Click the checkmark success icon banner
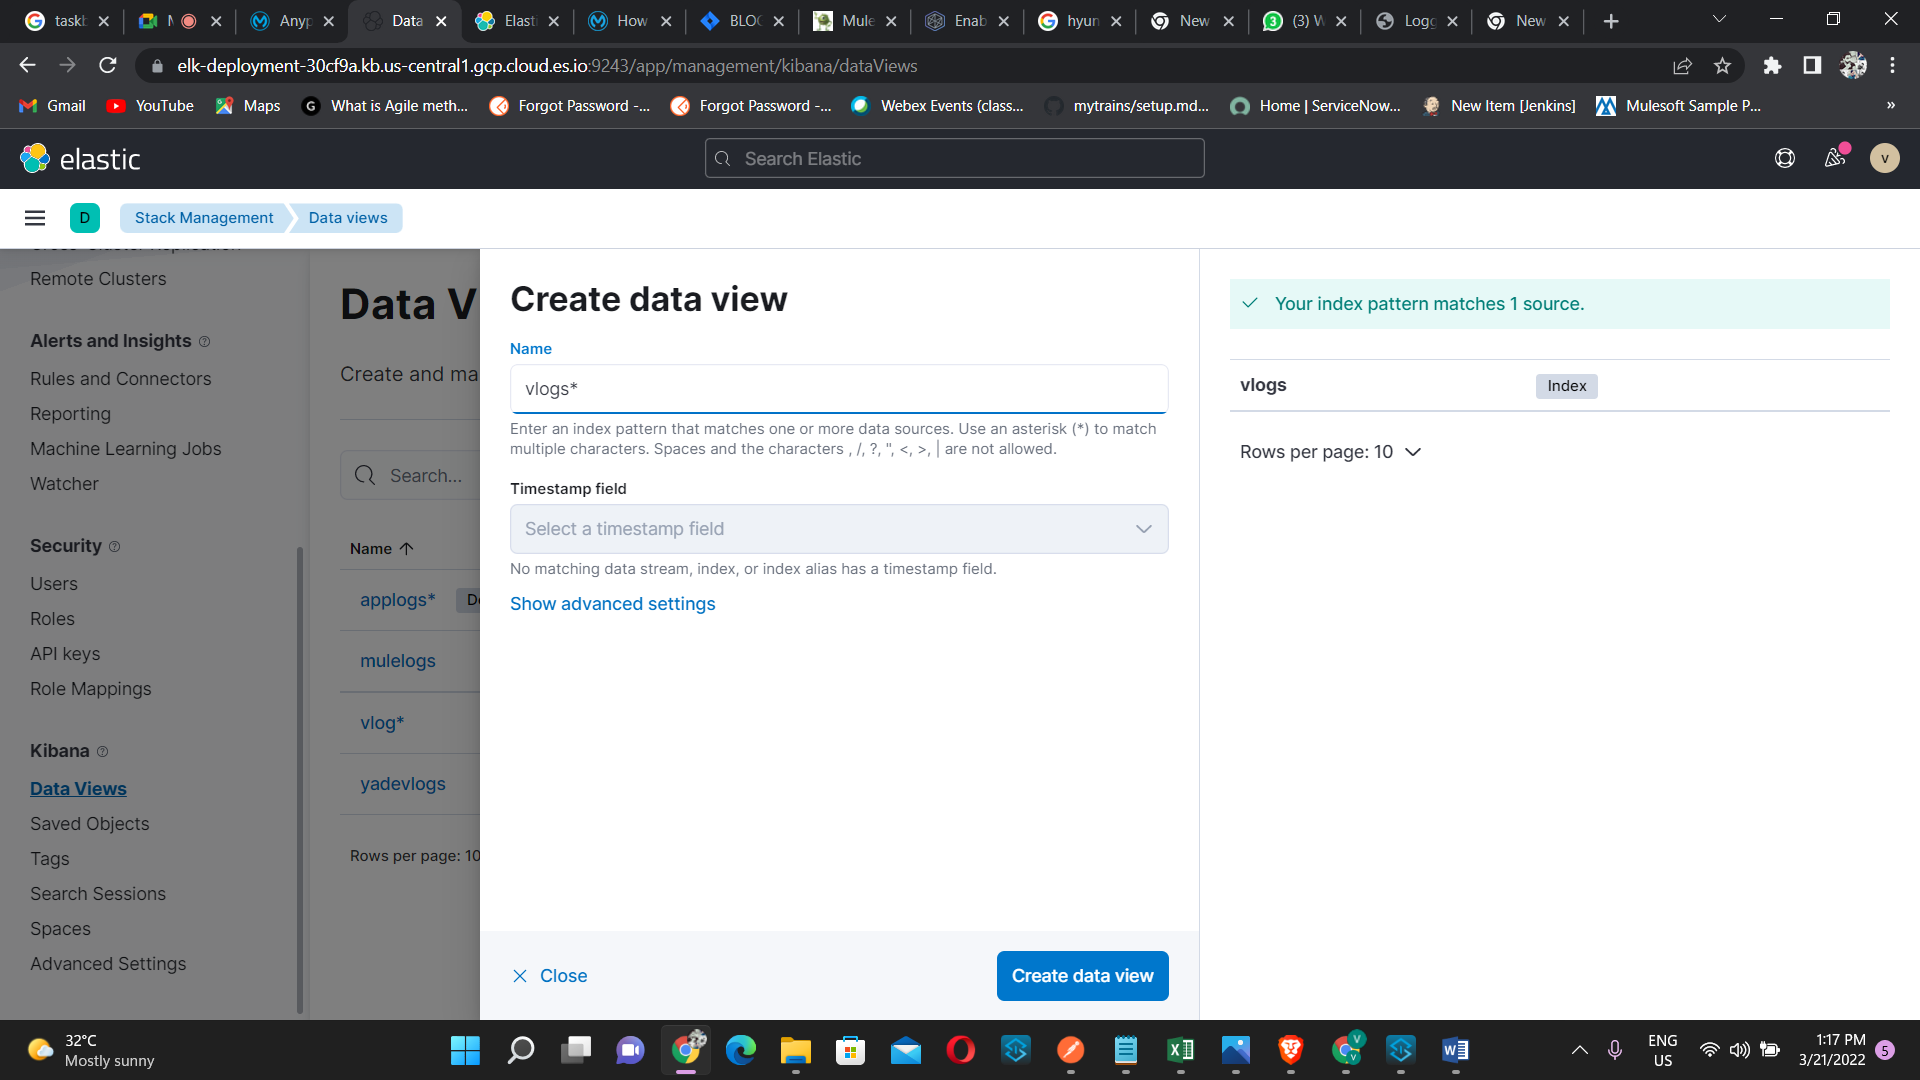Image resolution: width=1920 pixels, height=1080 pixels. coord(1250,303)
